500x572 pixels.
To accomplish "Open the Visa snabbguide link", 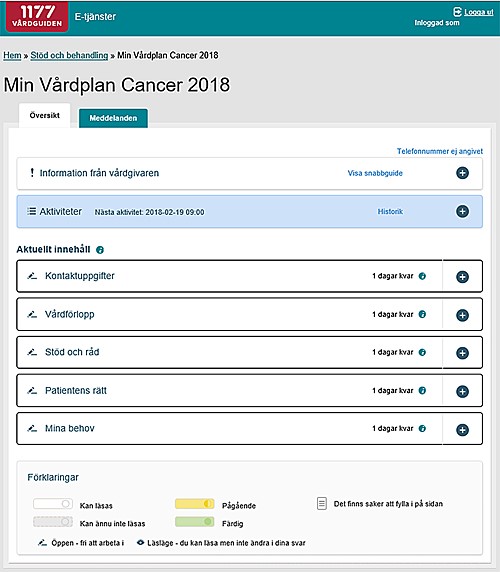I will click(375, 173).
